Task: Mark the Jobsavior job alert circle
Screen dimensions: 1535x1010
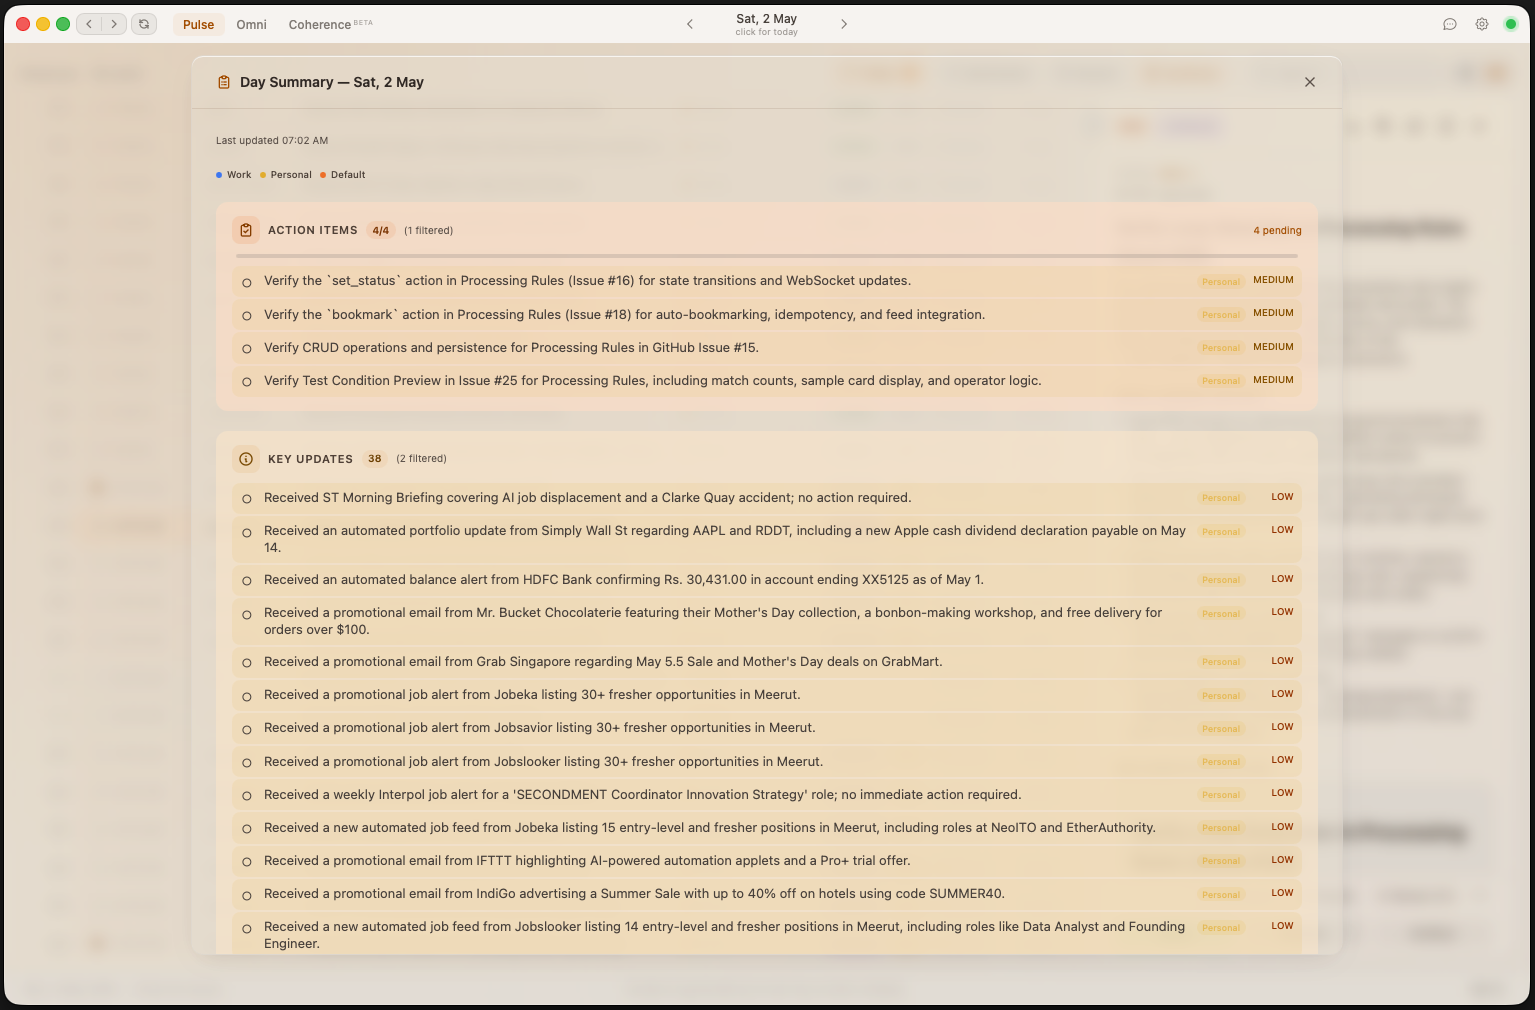Action: click(247, 729)
